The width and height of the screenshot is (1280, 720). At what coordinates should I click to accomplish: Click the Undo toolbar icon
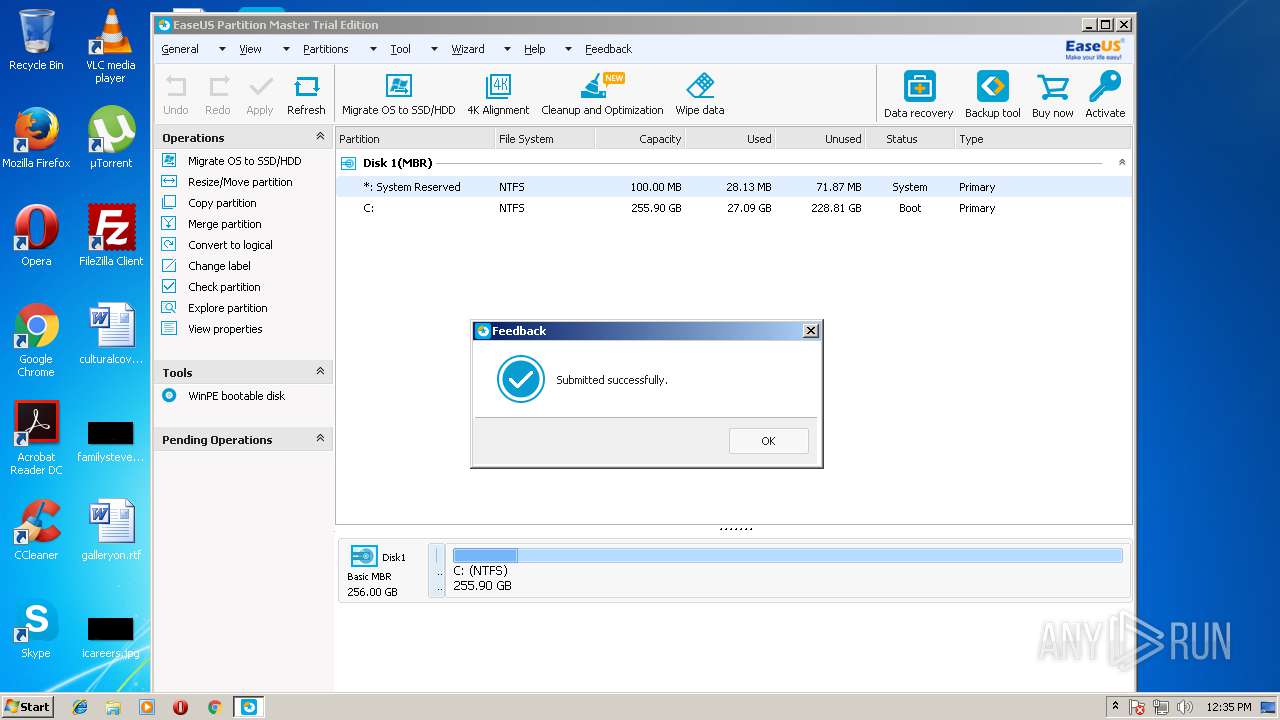coord(175,95)
